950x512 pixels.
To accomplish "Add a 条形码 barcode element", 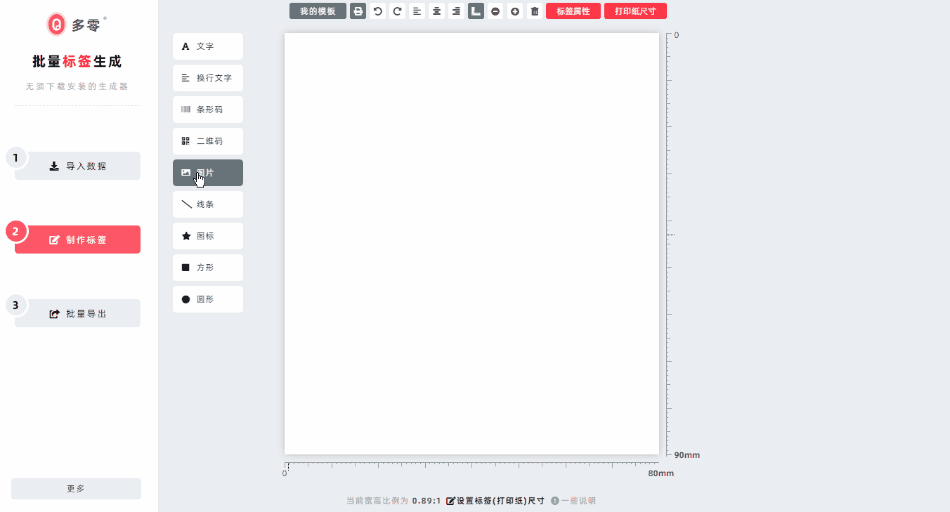I will (x=208, y=109).
